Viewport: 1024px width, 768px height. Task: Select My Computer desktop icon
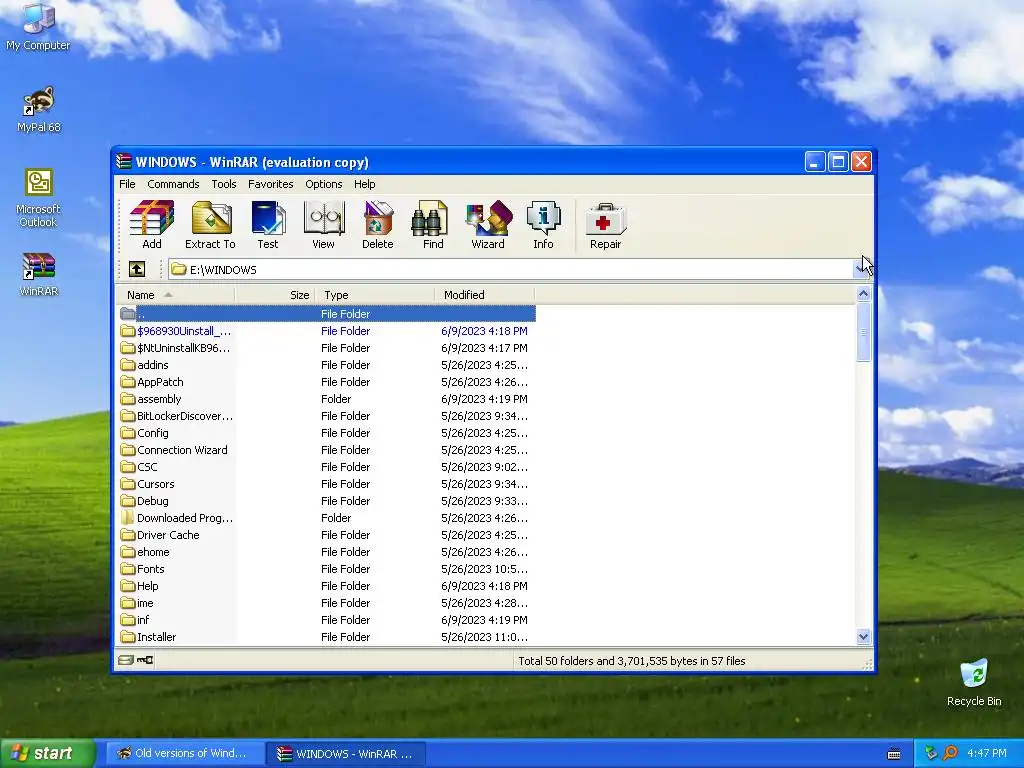[x=38, y=26]
